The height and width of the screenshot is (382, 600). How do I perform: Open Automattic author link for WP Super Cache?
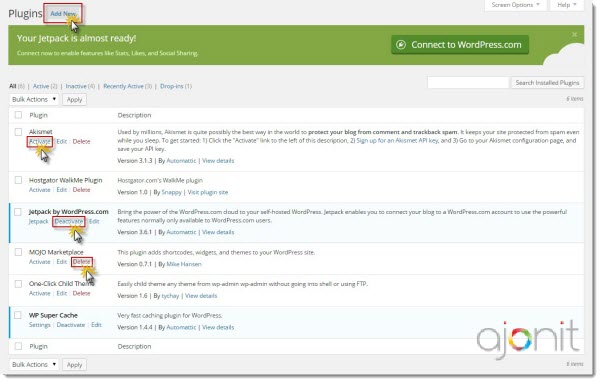point(181,328)
